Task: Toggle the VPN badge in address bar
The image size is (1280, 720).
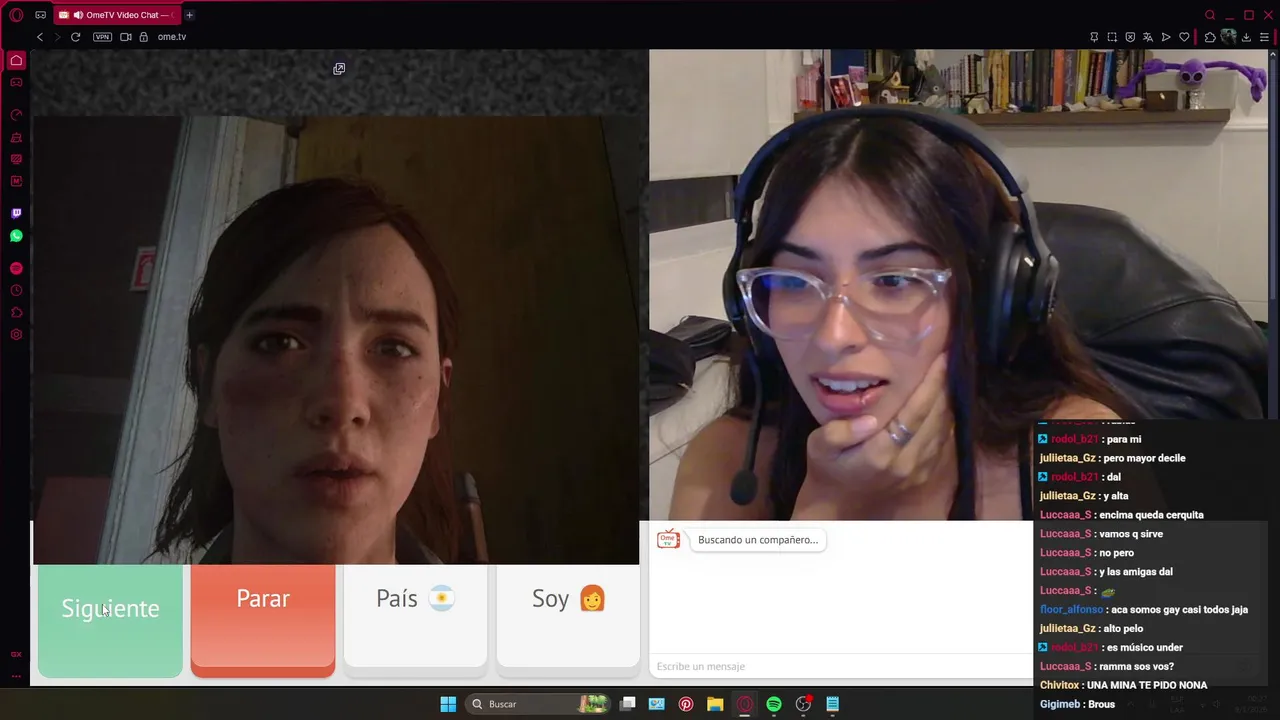Action: pos(102,37)
